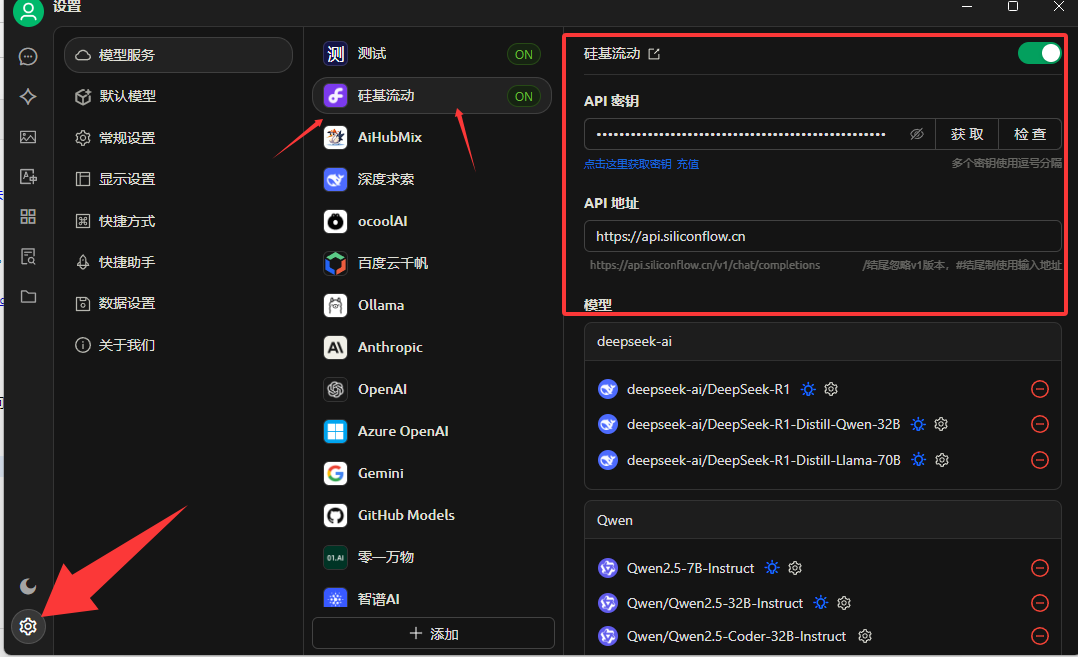Click the 检查 API key button
The width and height of the screenshot is (1078, 657).
click(1030, 134)
